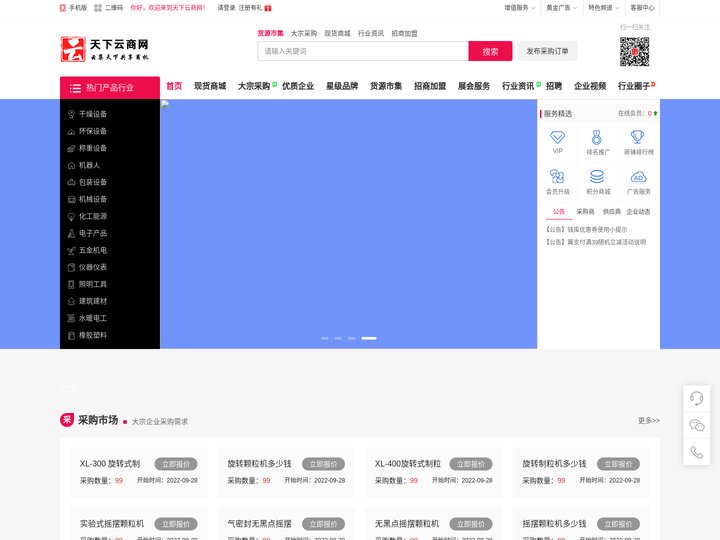Click the large QR code image
Screen dimensions: 720x540
pyautogui.click(x=635, y=51)
